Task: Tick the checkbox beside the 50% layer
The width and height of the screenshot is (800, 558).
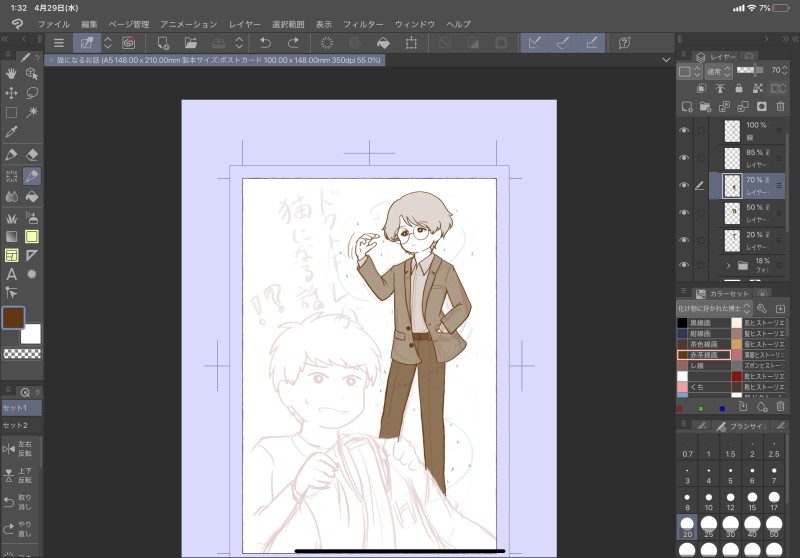Action: tap(702, 213)
